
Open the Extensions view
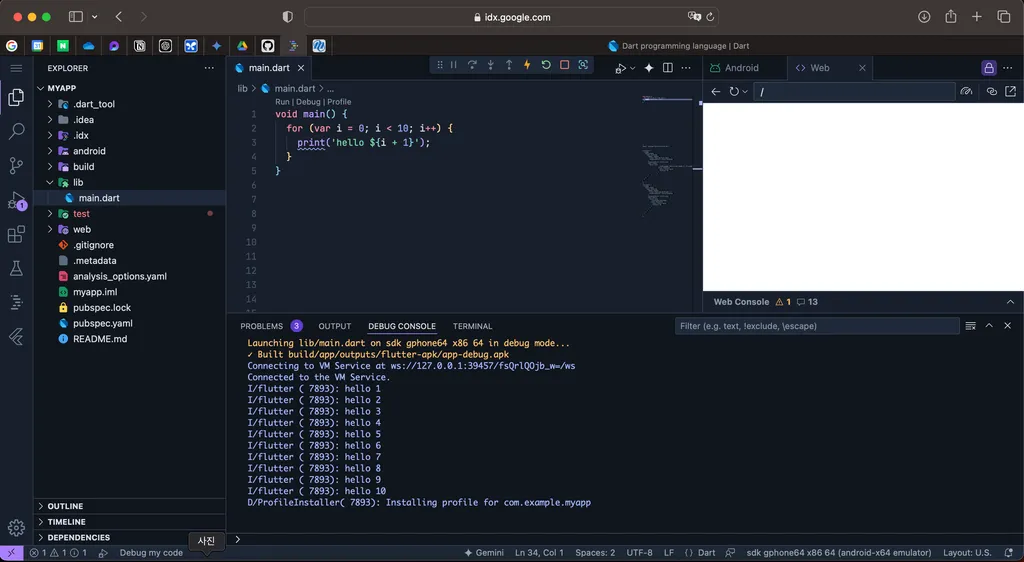(16, 234)
